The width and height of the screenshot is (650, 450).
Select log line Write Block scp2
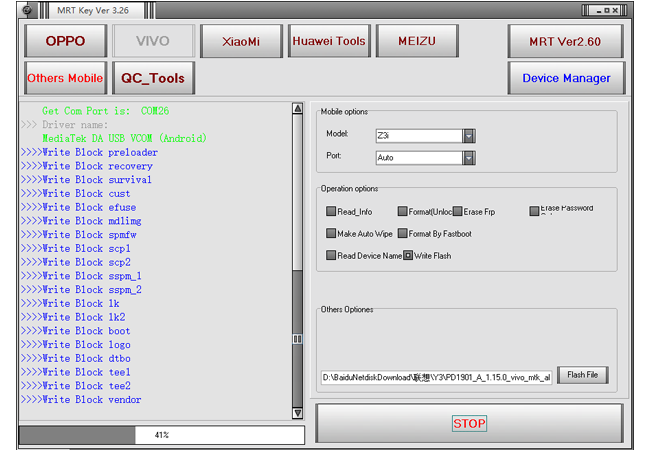75,262
